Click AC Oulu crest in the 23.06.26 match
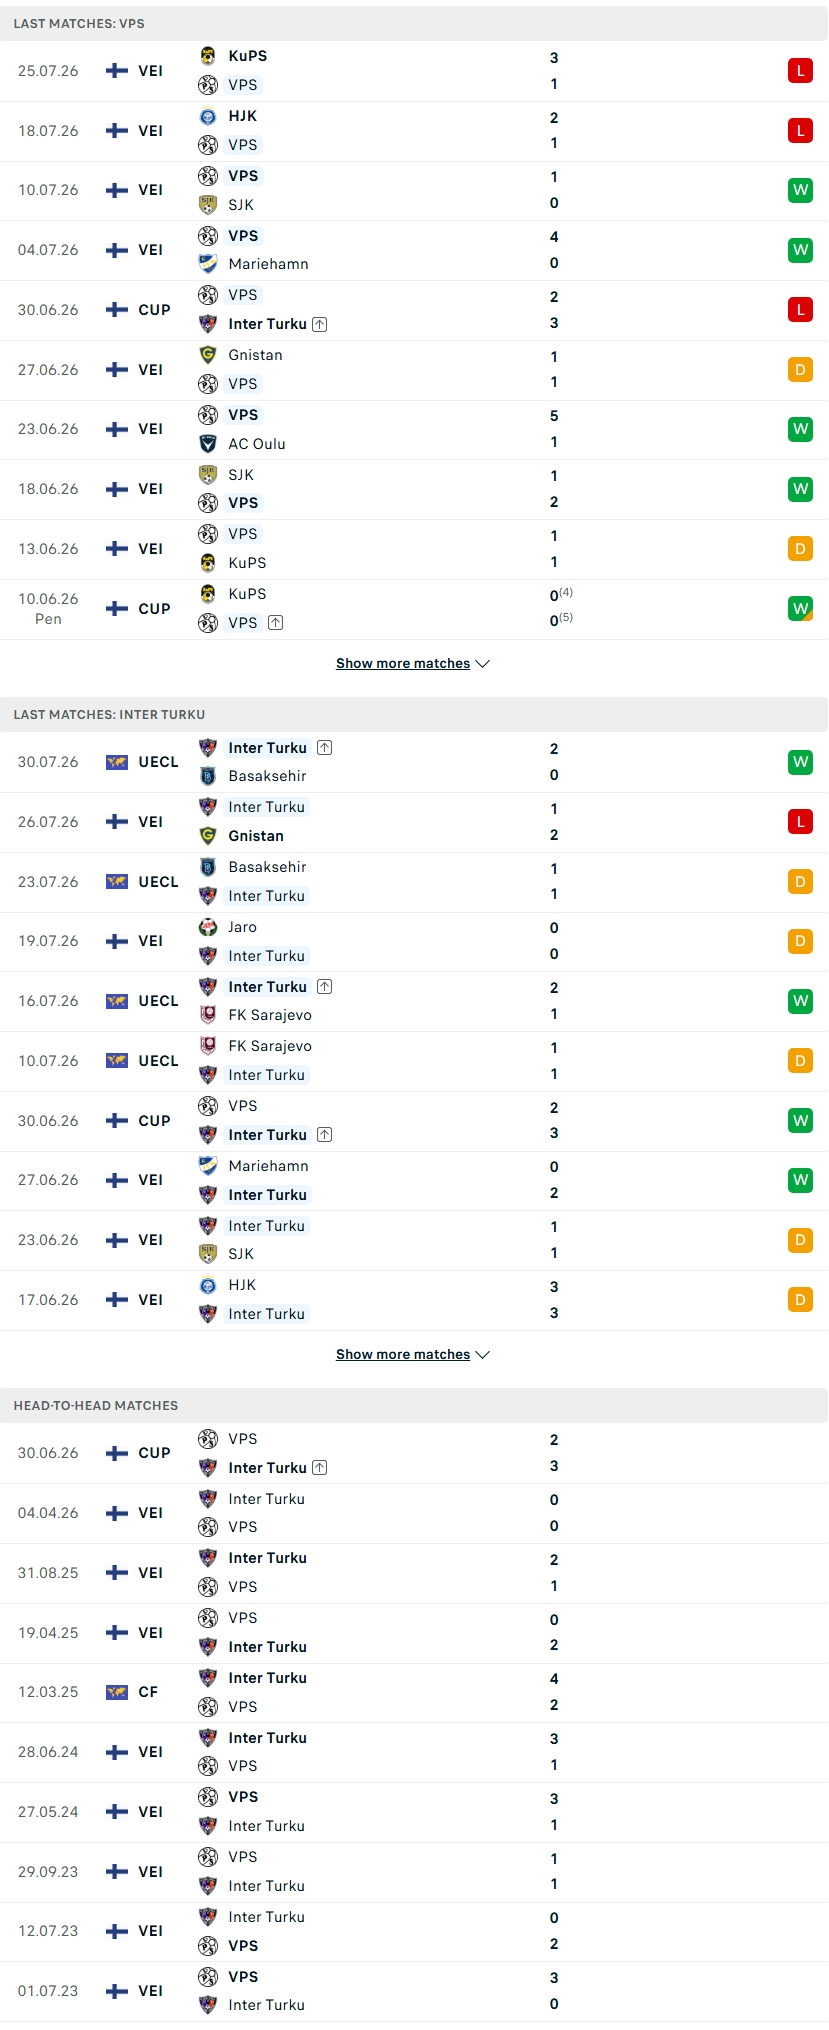Viewport: 829px width, 2030px height. tap(208, 444)
